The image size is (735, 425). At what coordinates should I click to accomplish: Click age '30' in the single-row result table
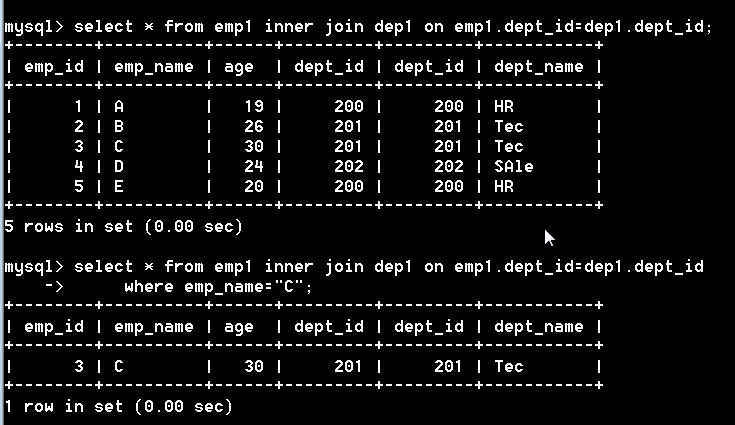click(254, 366)
